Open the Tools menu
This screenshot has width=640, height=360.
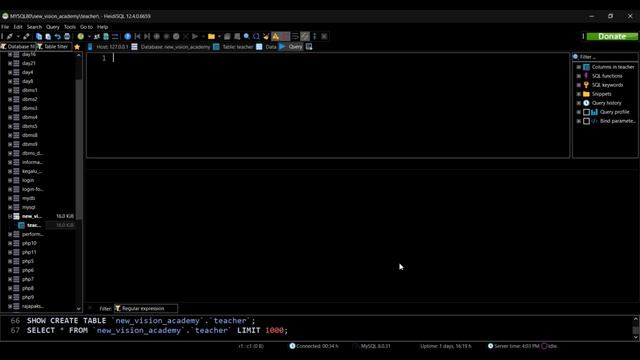(x=70, y=27)
